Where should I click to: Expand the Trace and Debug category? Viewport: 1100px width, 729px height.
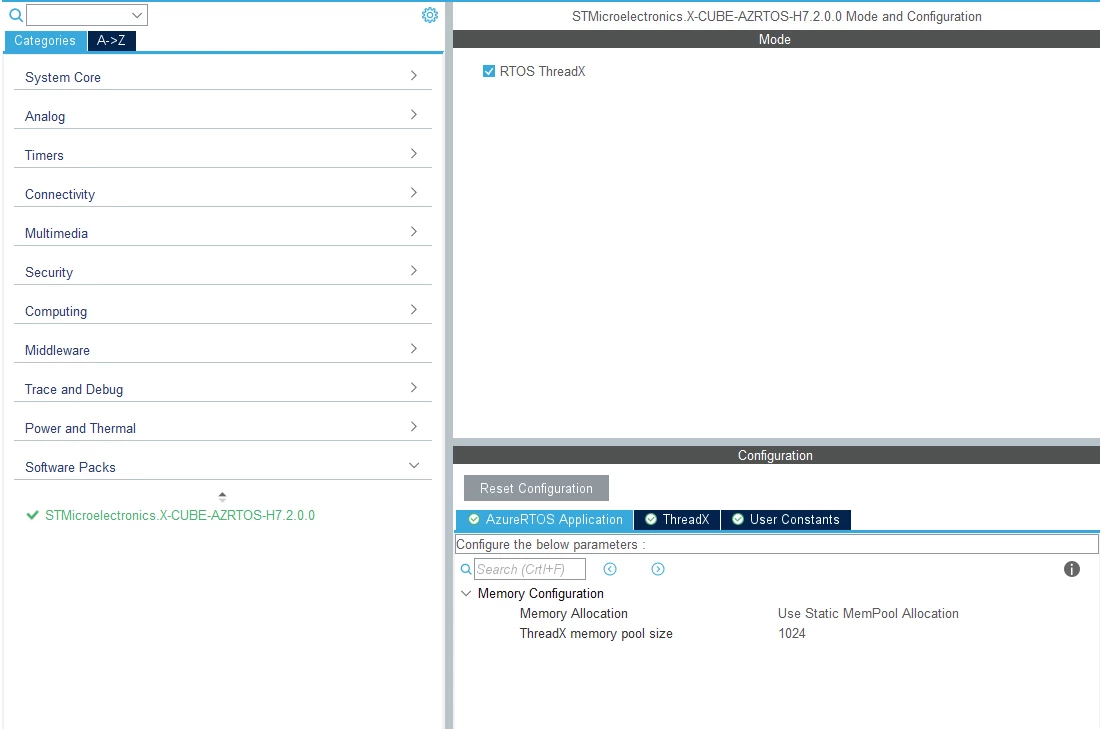click(x=222, y=389)
